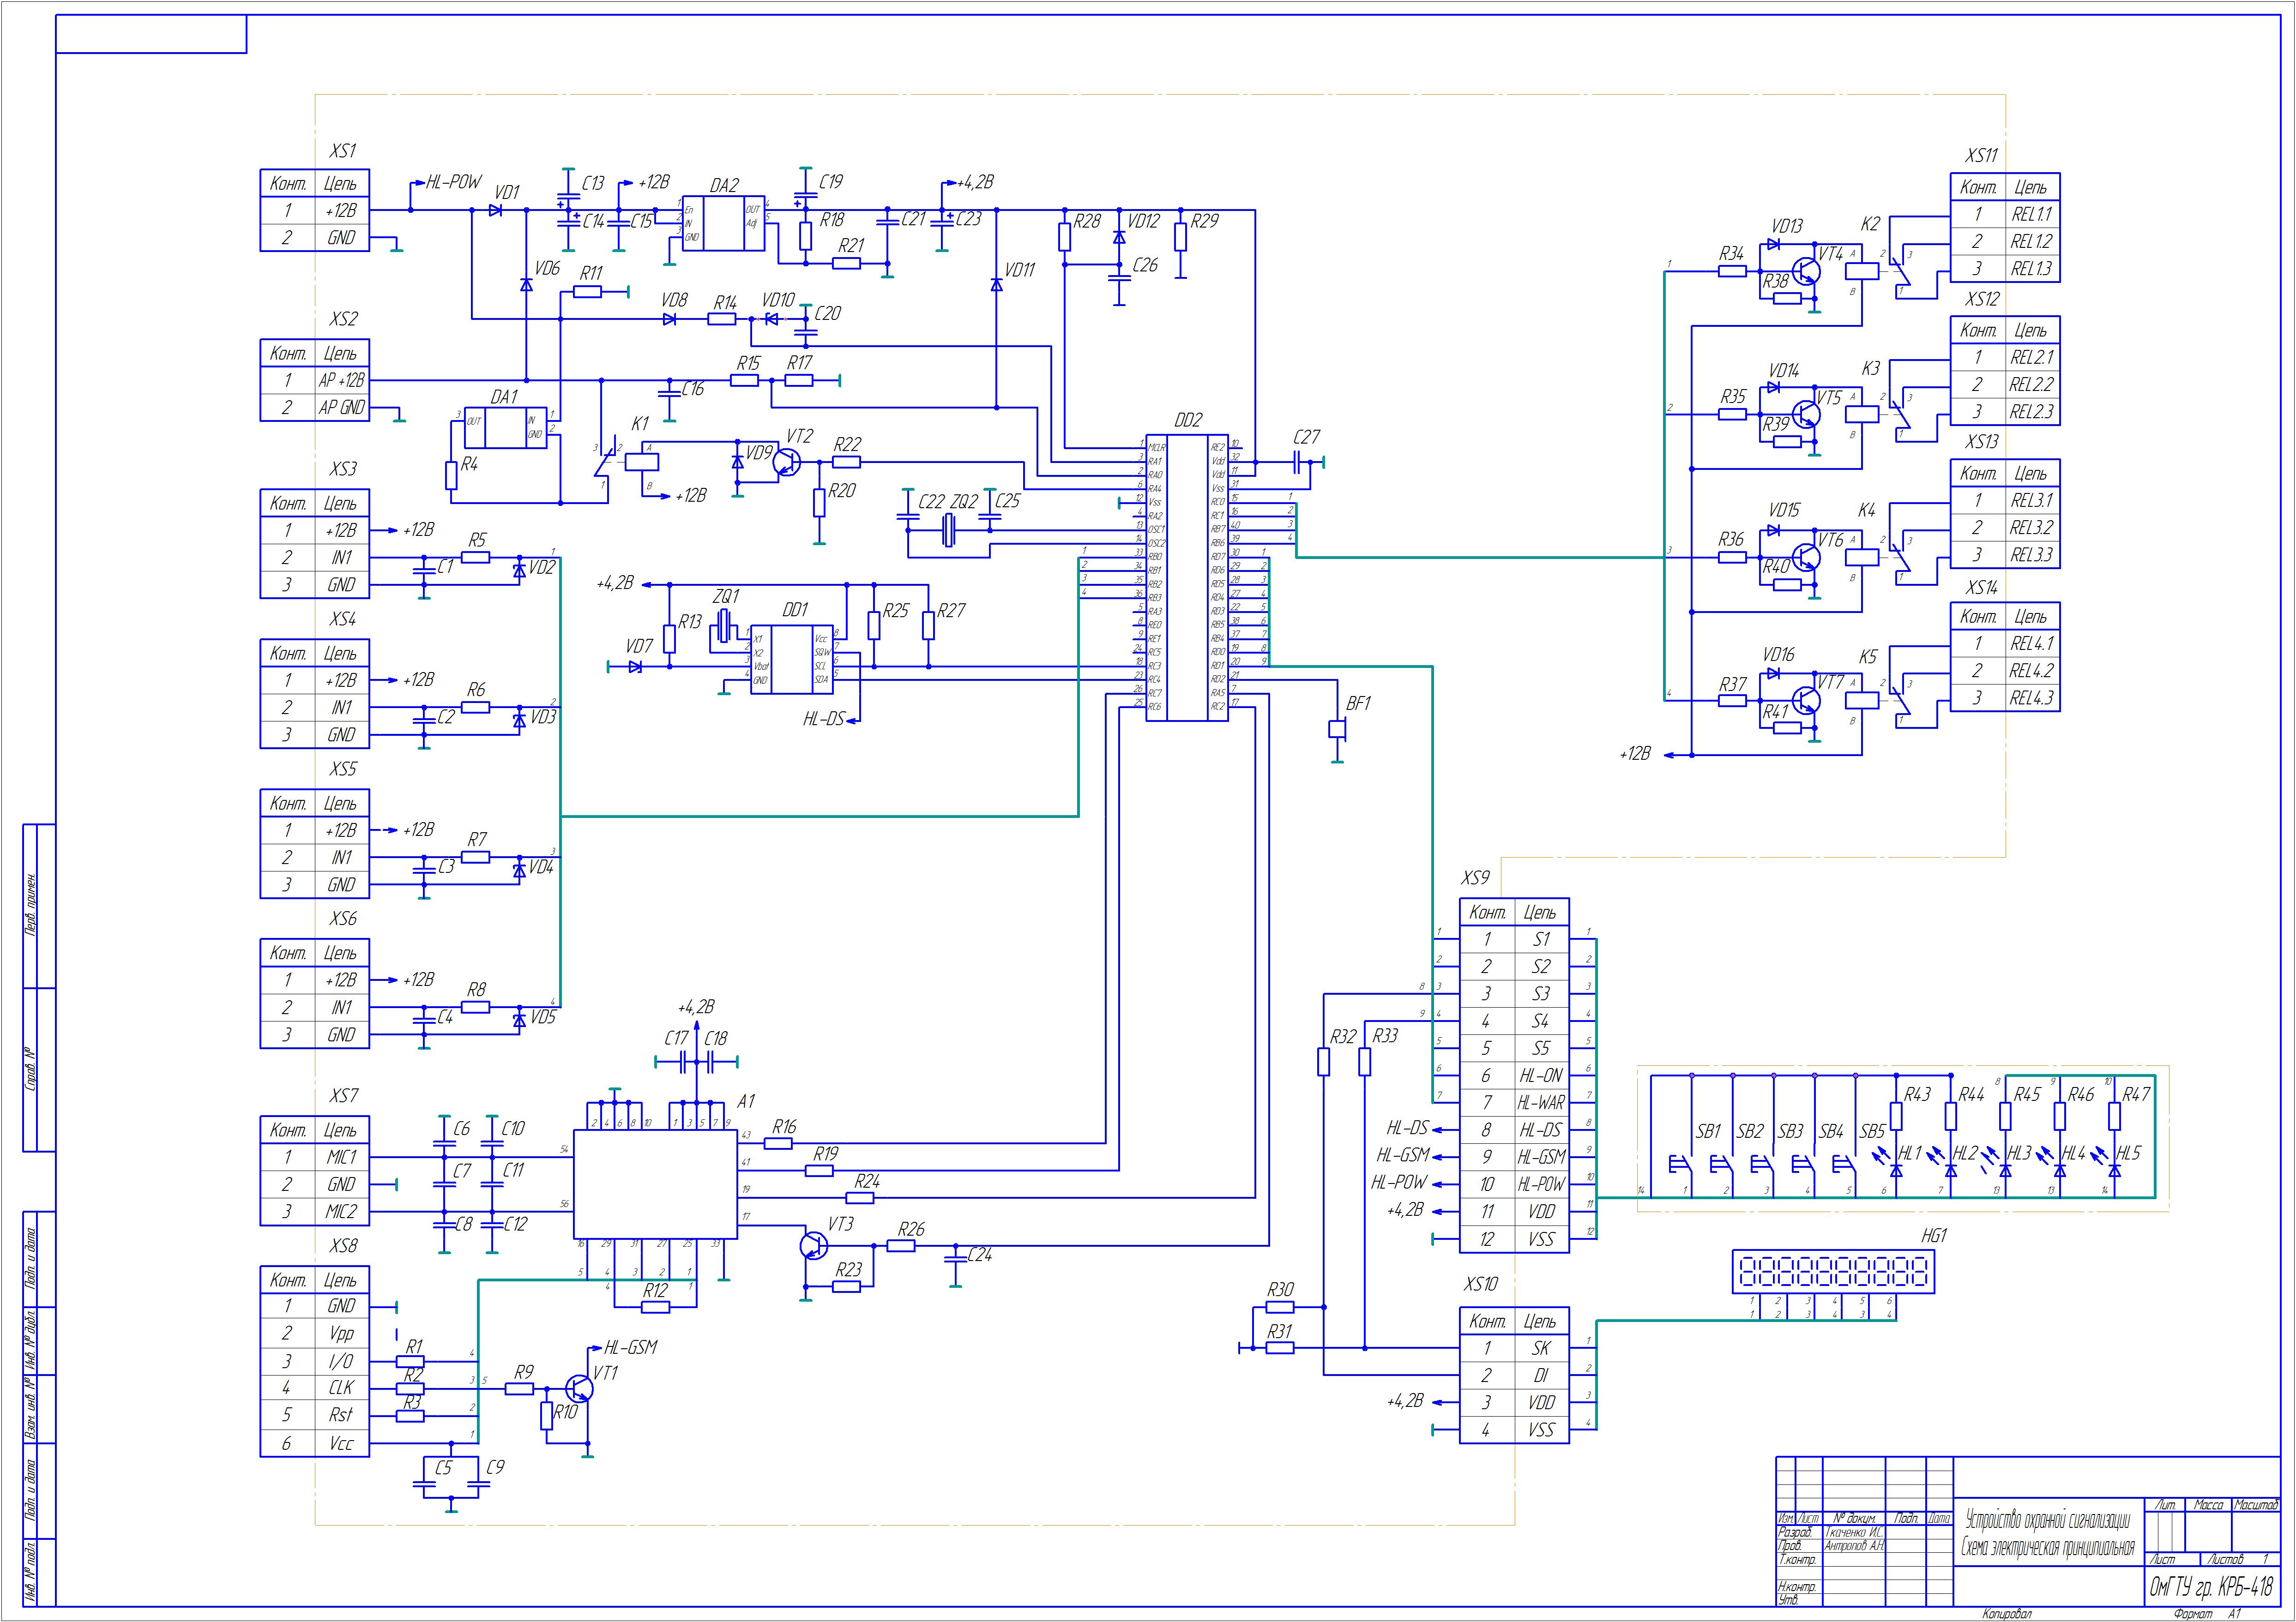This screenshot has width=2296, height=1622.
Task: Select the ZQ2 crystal designator
Action: [x=964, y=501]
